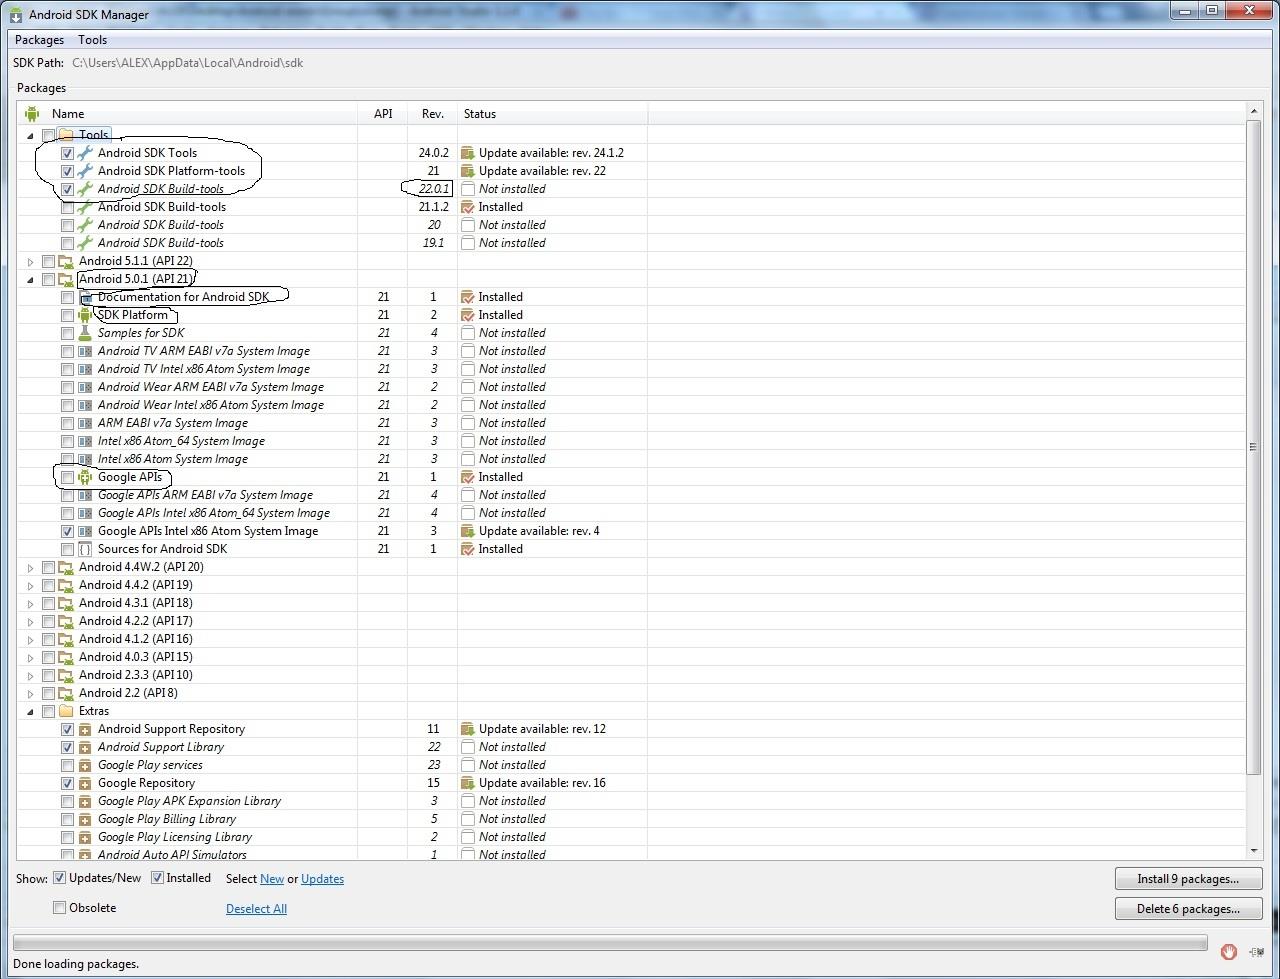Click the Android Wear ARM EABI v7a image icon
Image resolution: width=1280 pixels, height=979 pixels.
(85, 387)
